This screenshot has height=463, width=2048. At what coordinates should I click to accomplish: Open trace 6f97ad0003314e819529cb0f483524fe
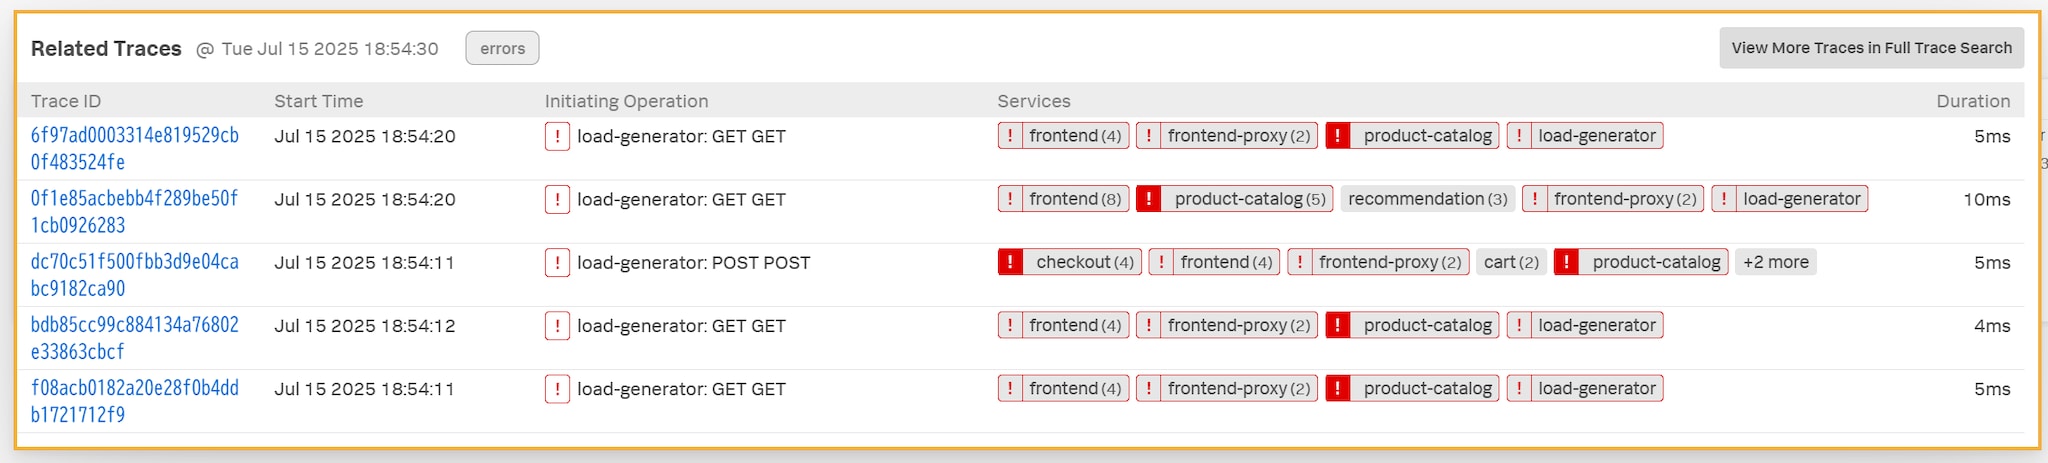[x=135, y=148]
